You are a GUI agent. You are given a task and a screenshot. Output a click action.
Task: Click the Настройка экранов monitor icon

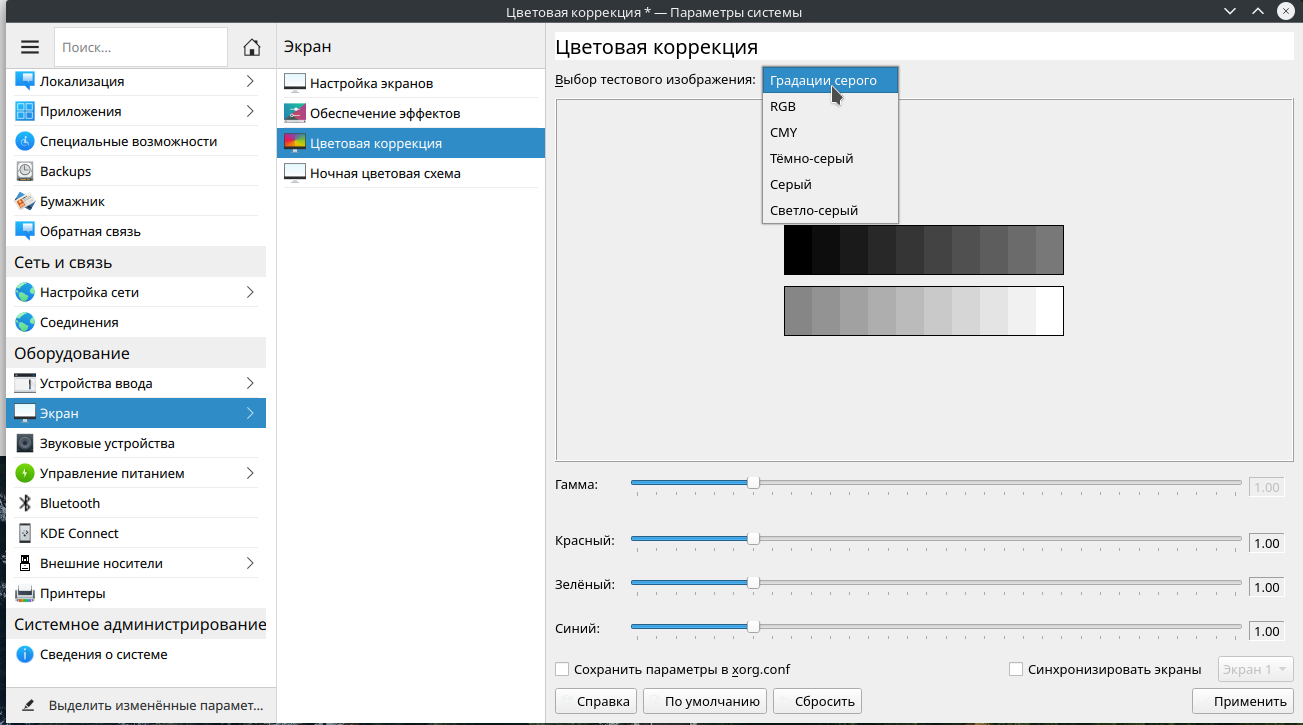295,83
